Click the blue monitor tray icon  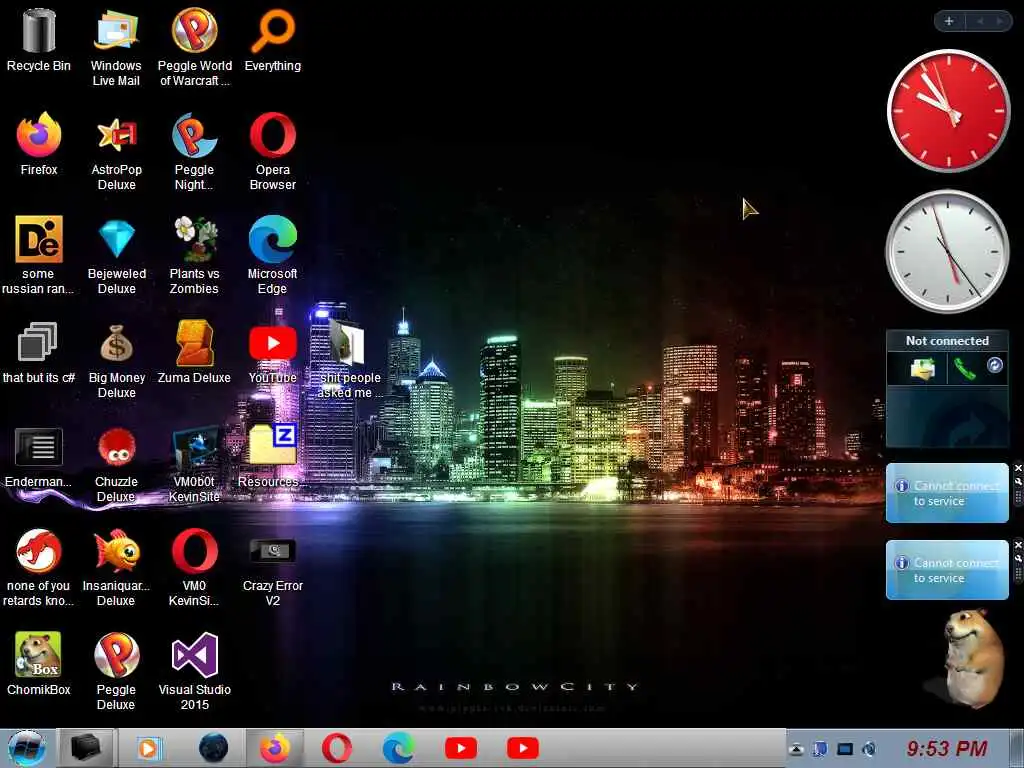[x=845, y=749]
